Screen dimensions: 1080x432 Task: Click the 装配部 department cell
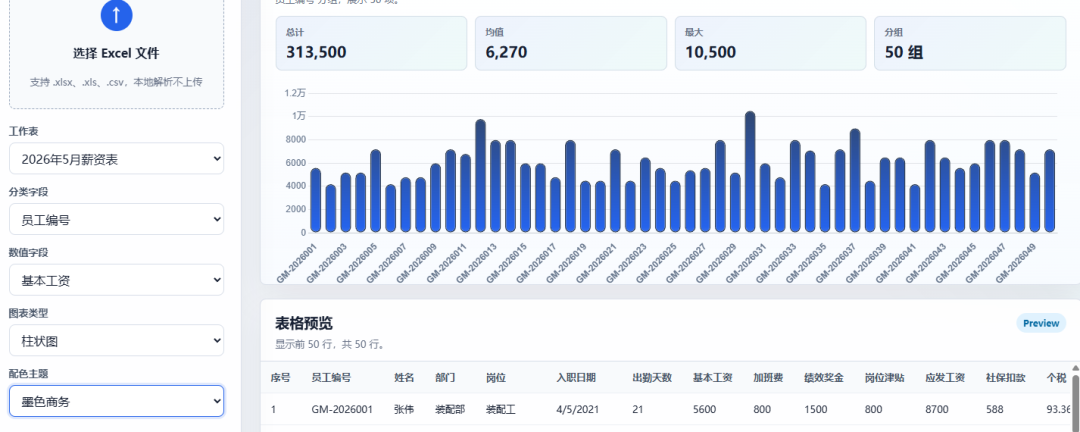point(450,409)
